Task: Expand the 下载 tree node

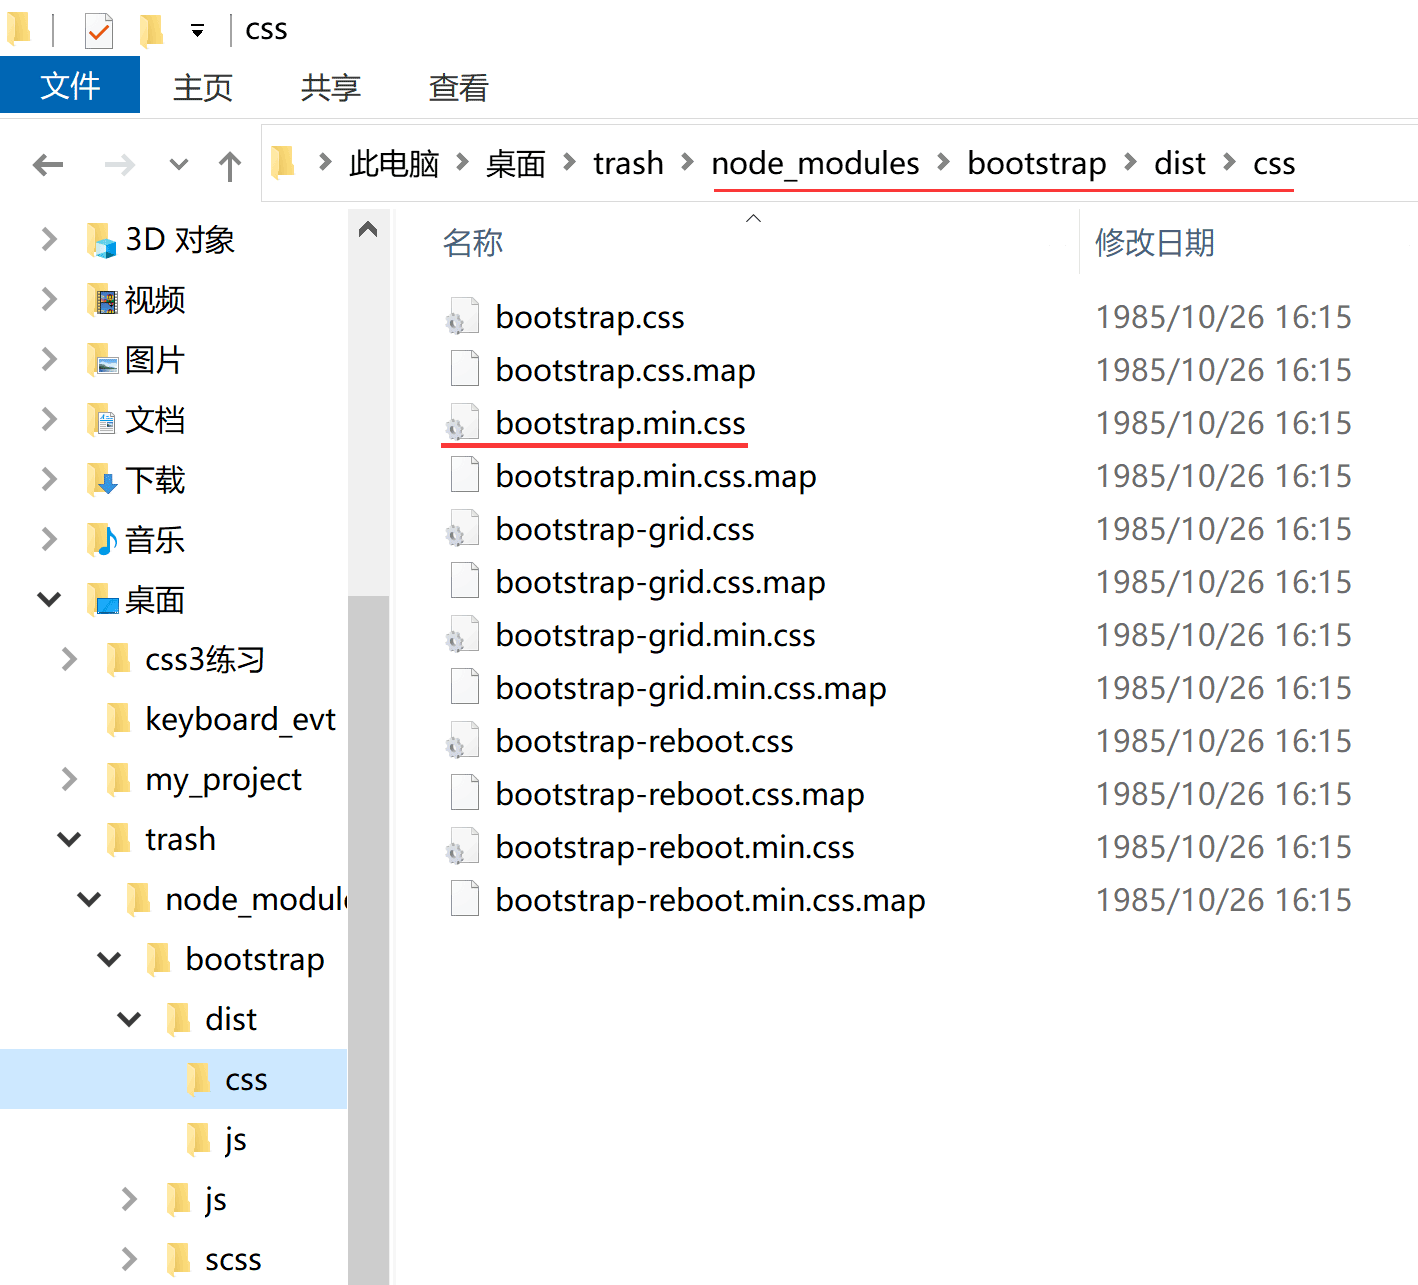Action: pos(49,480)
